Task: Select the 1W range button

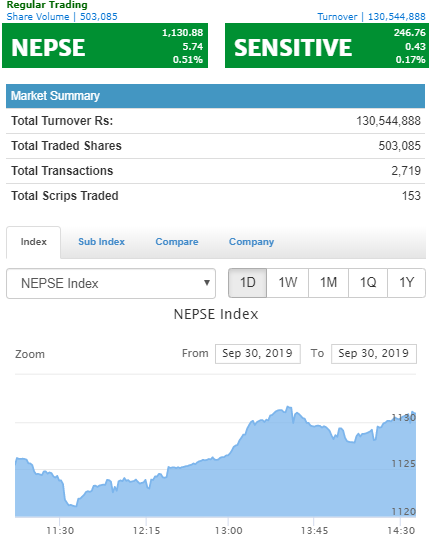Action: [287, 283]
